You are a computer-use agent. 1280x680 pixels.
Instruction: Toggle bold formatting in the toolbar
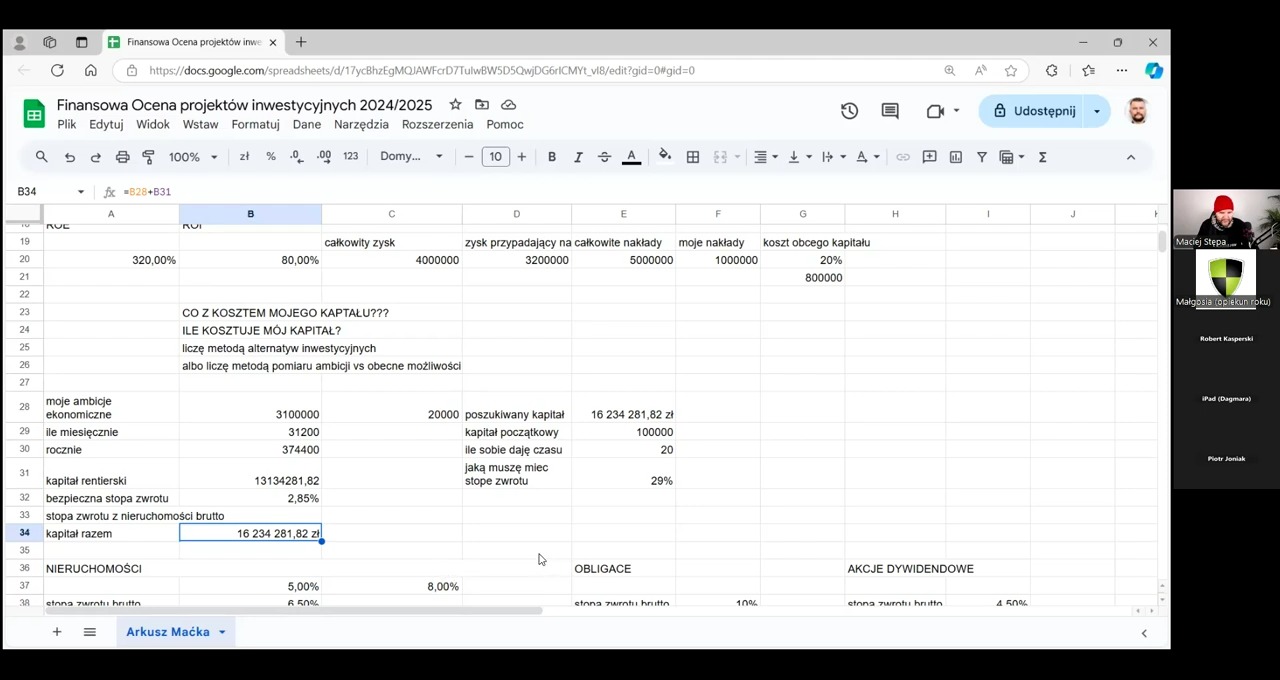coord(551,157)
